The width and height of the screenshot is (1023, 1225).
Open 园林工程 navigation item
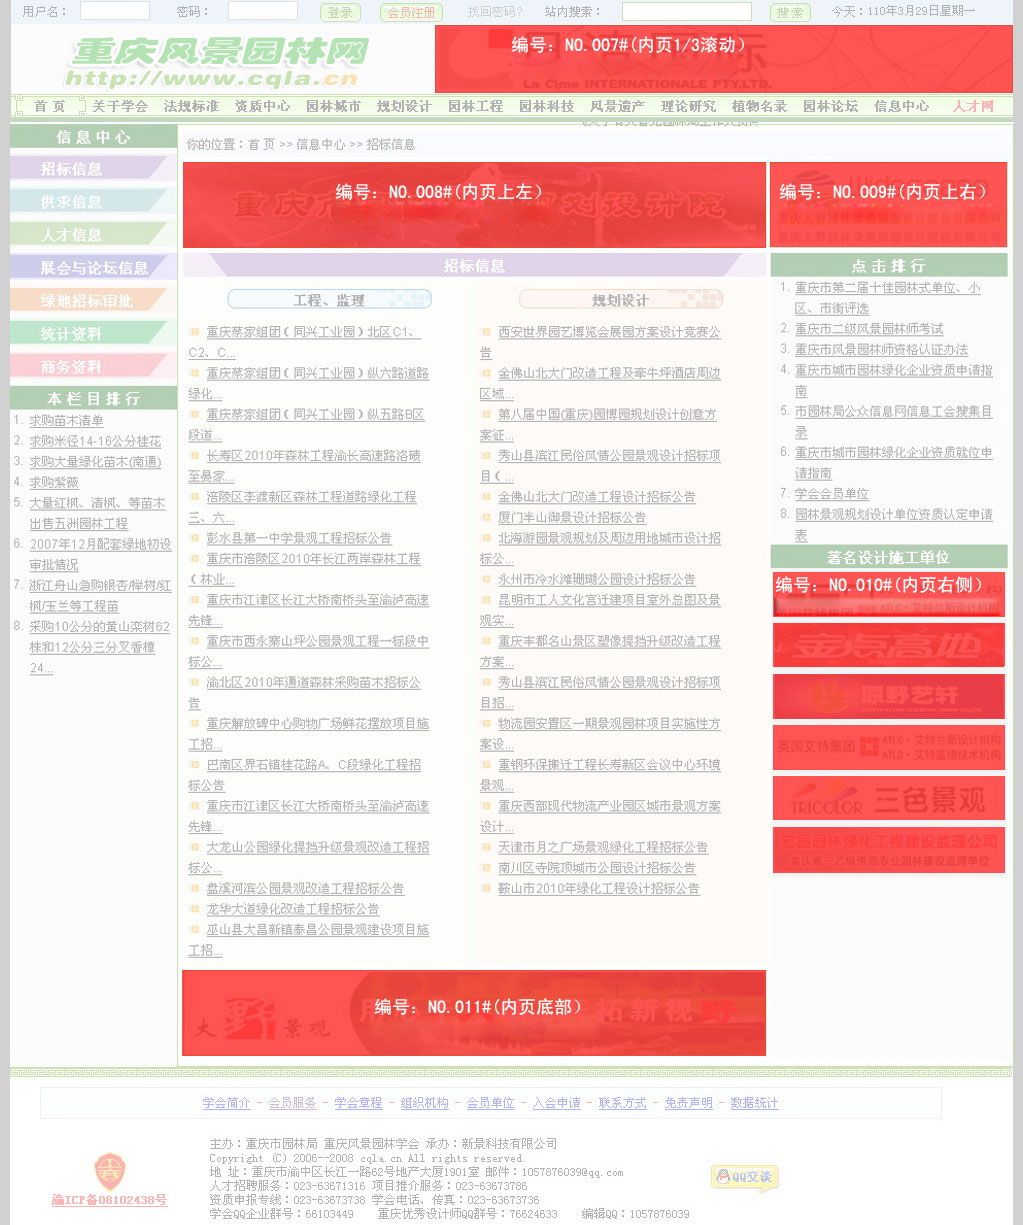[x=475, y=106]
